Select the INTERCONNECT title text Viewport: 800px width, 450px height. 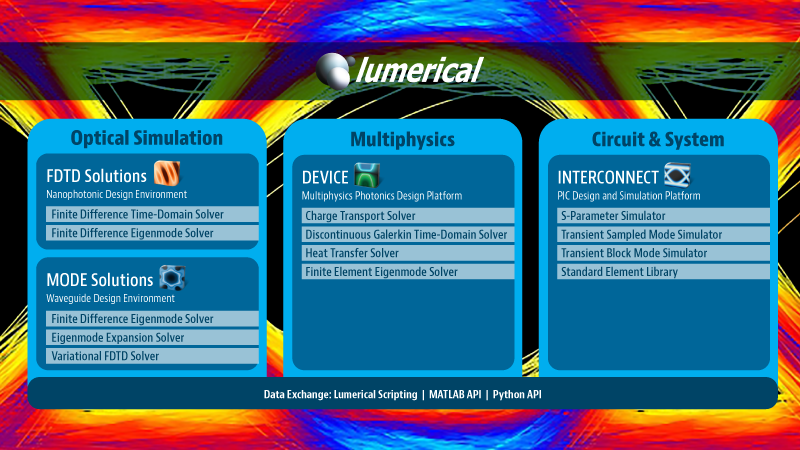(608, 178)
